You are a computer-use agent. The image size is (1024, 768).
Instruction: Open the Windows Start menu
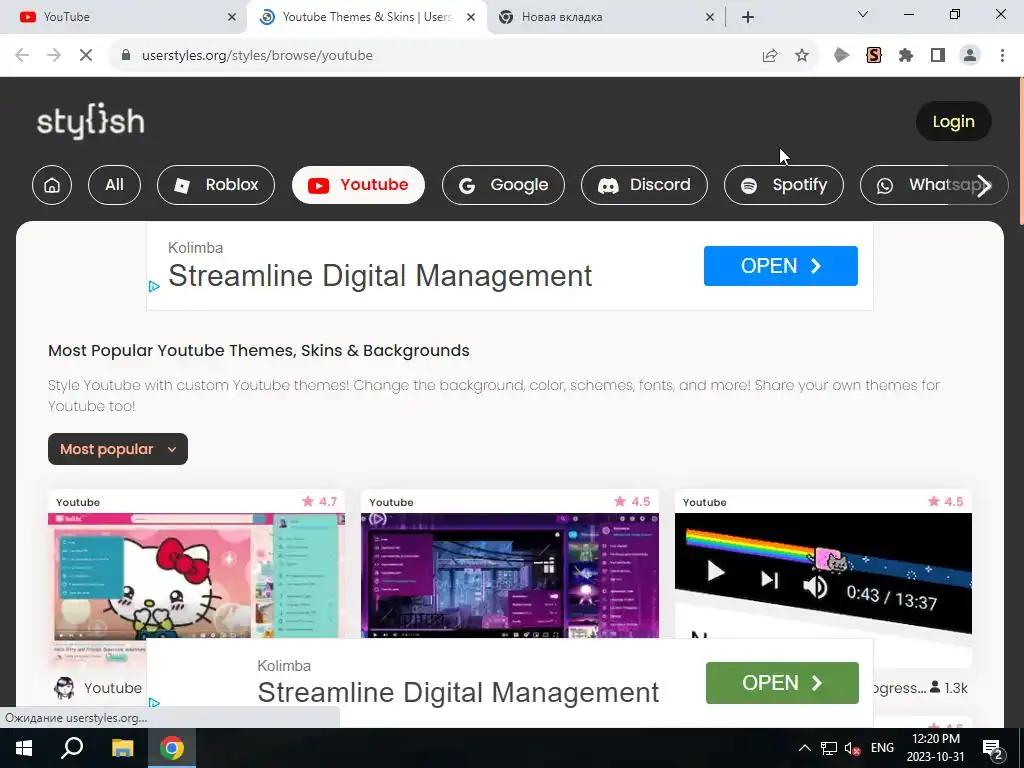pyautogui.click(x=24, y=748)
